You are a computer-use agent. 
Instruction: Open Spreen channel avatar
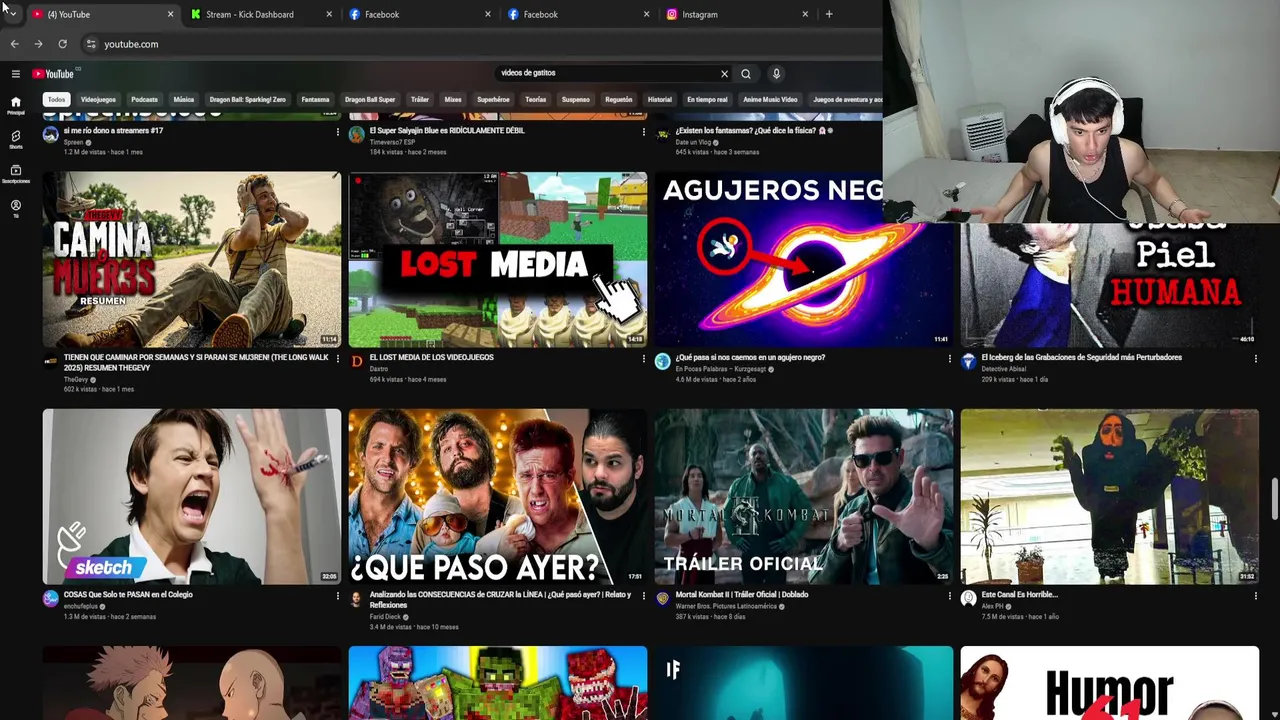pos(50,135)
